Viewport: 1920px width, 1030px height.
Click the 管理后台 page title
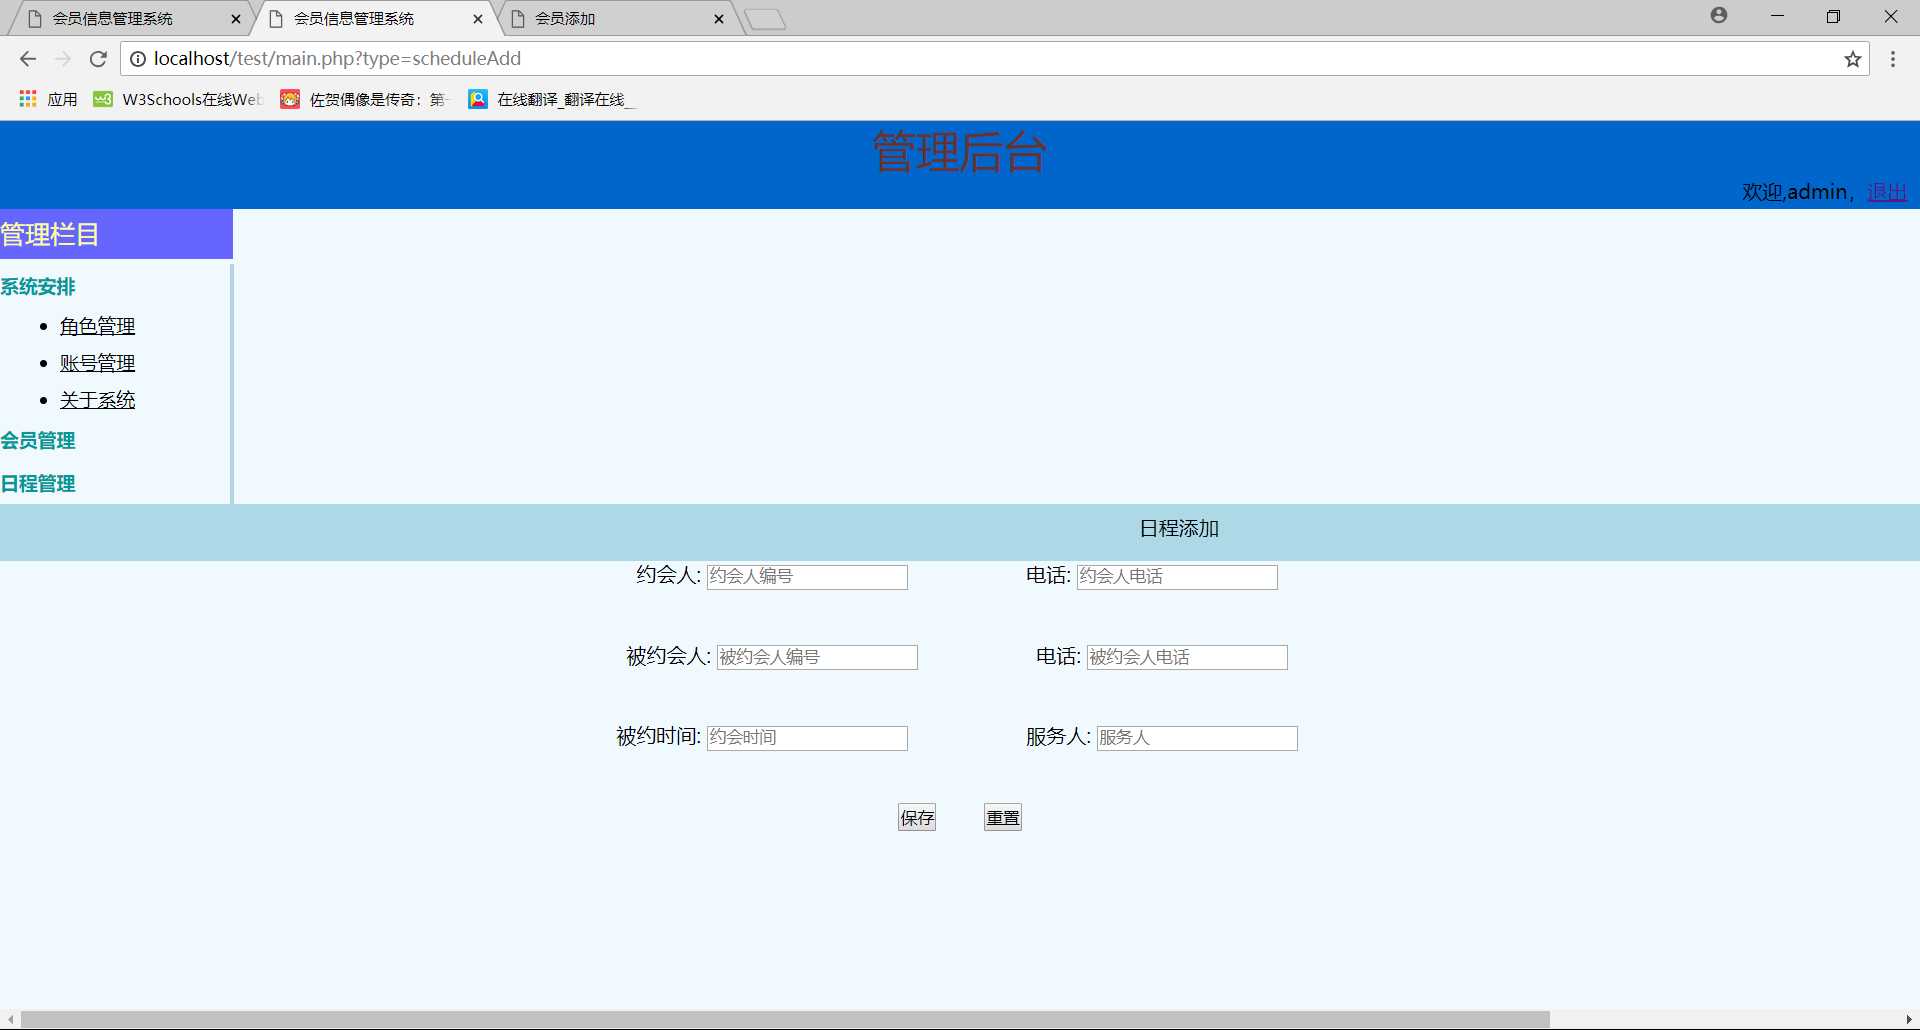960,153
